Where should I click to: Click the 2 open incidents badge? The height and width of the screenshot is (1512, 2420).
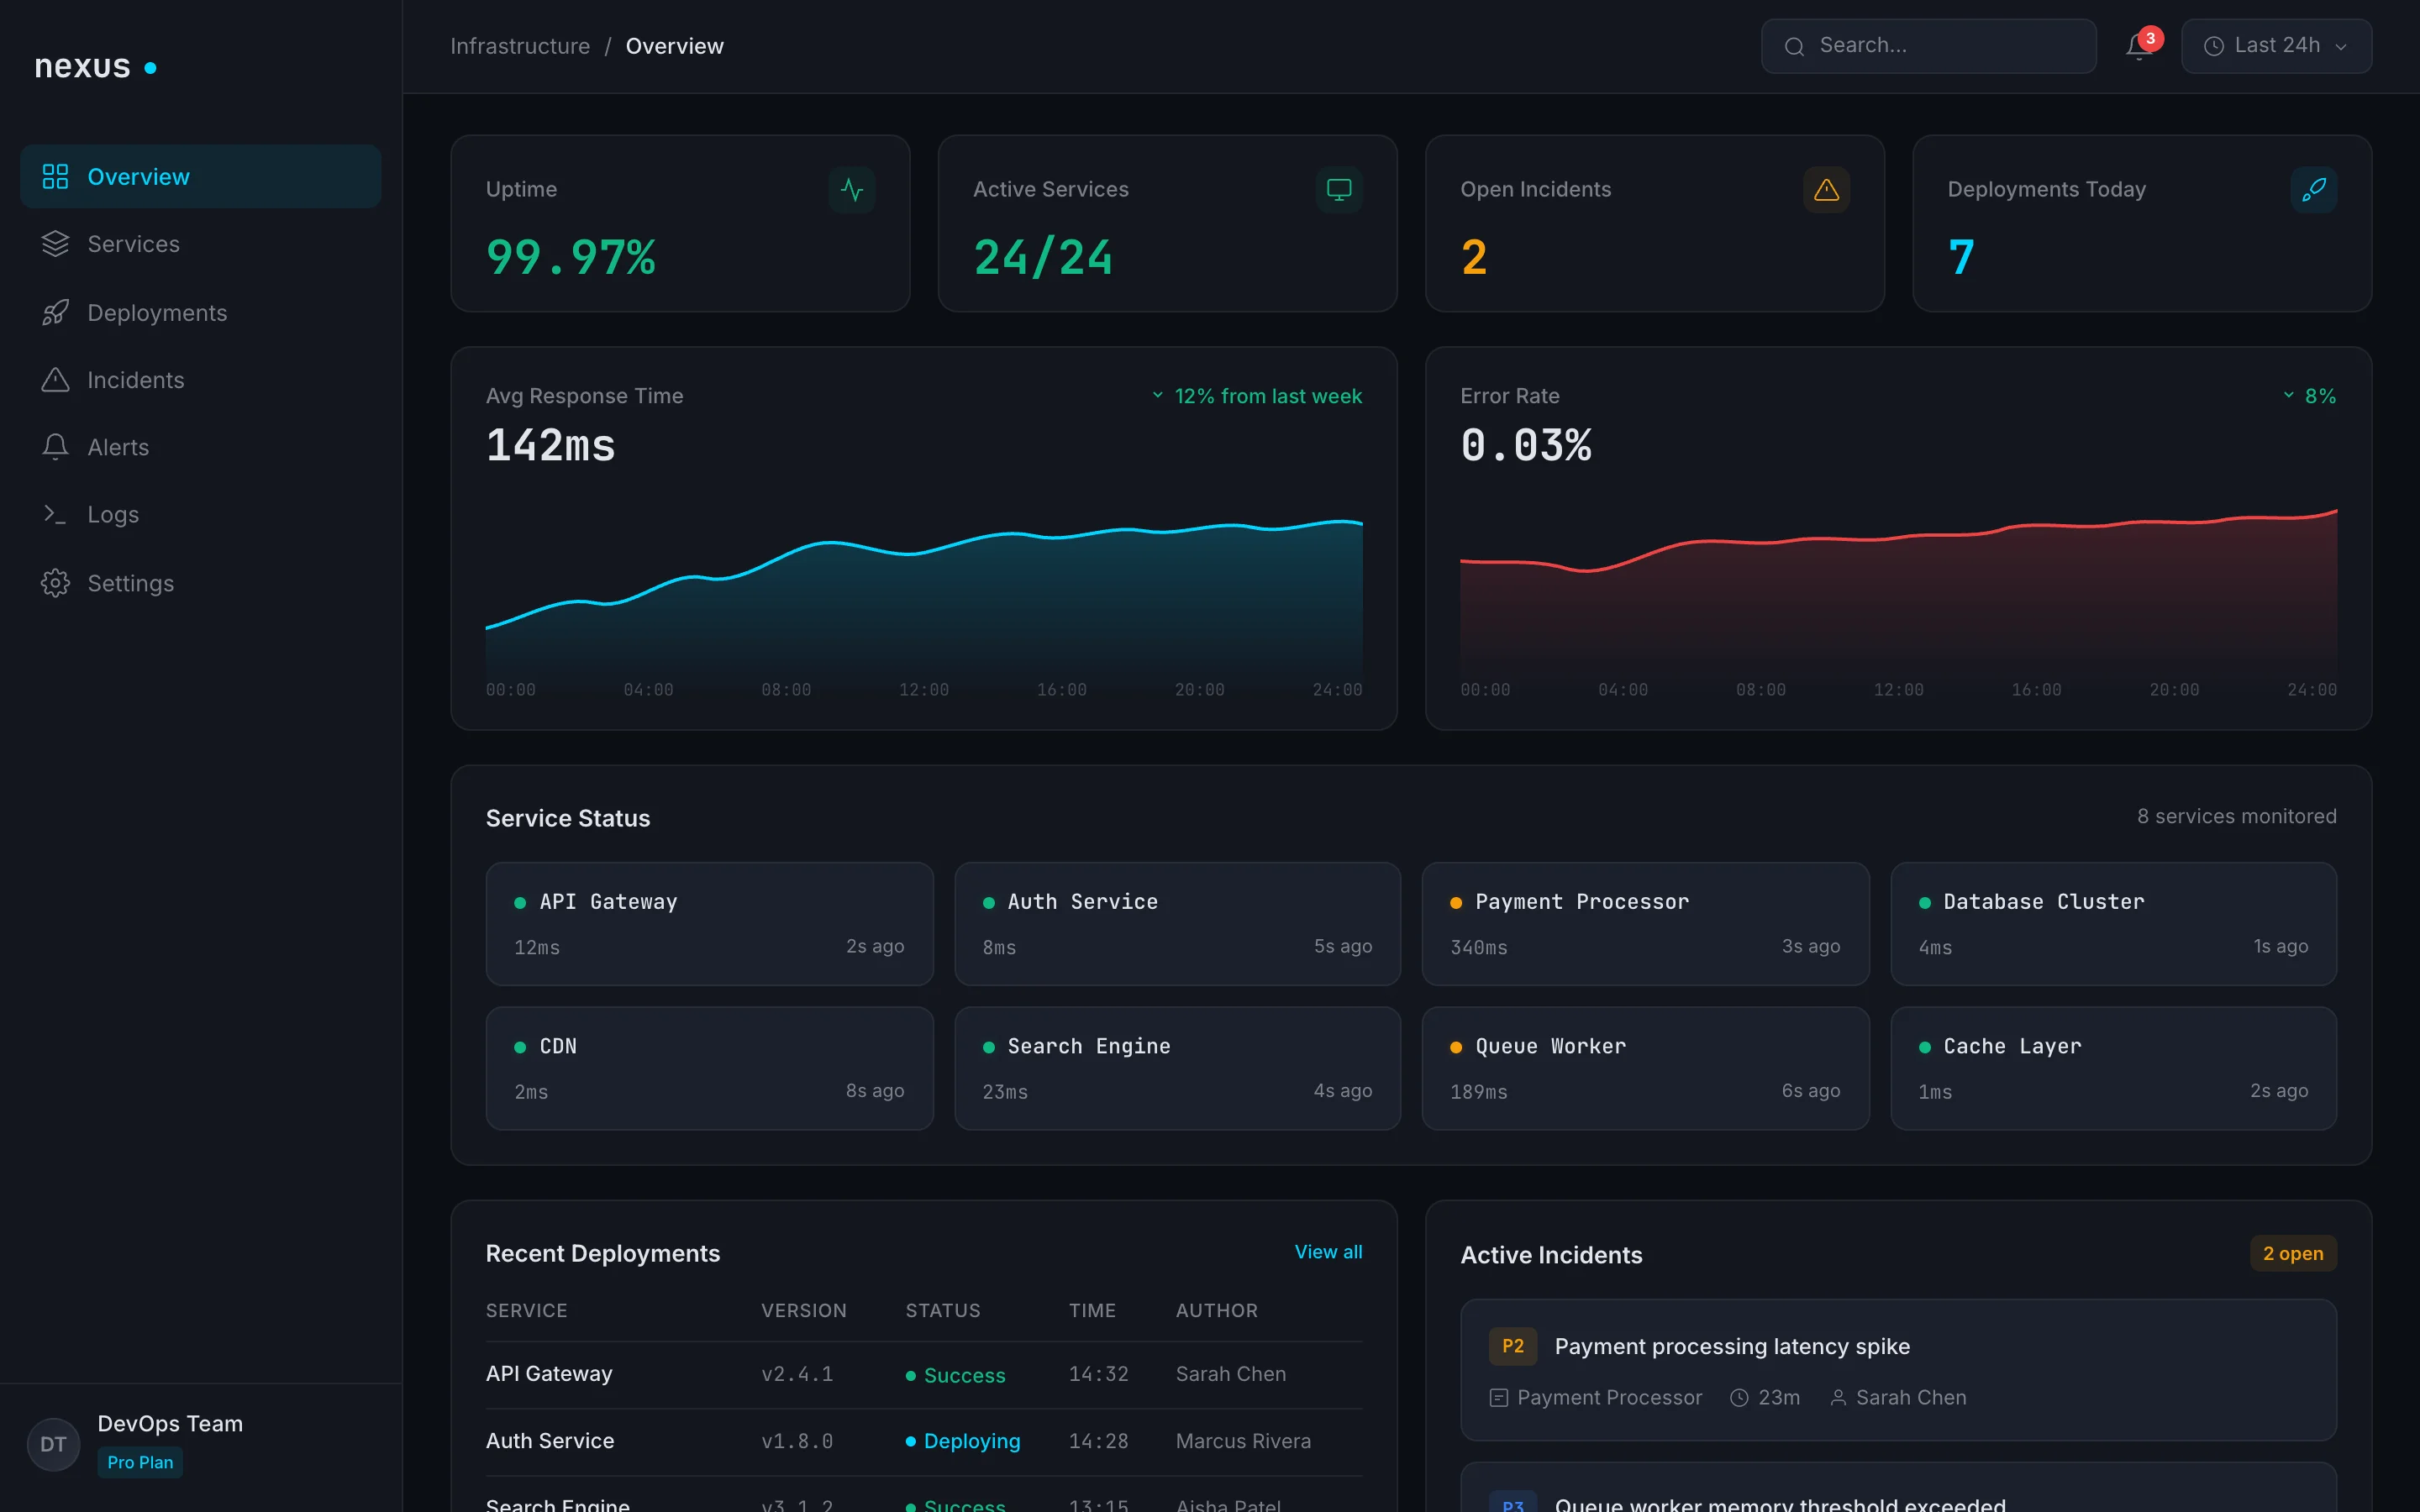point(2293,1253)
